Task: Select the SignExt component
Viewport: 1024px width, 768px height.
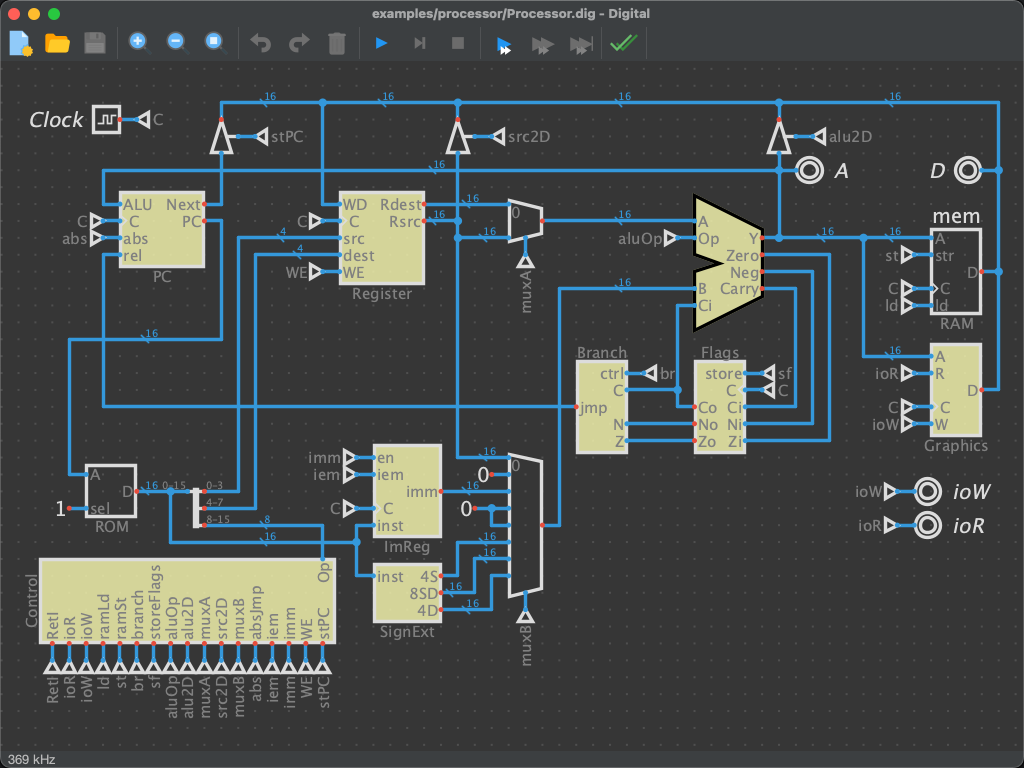Action: point(407,593)
